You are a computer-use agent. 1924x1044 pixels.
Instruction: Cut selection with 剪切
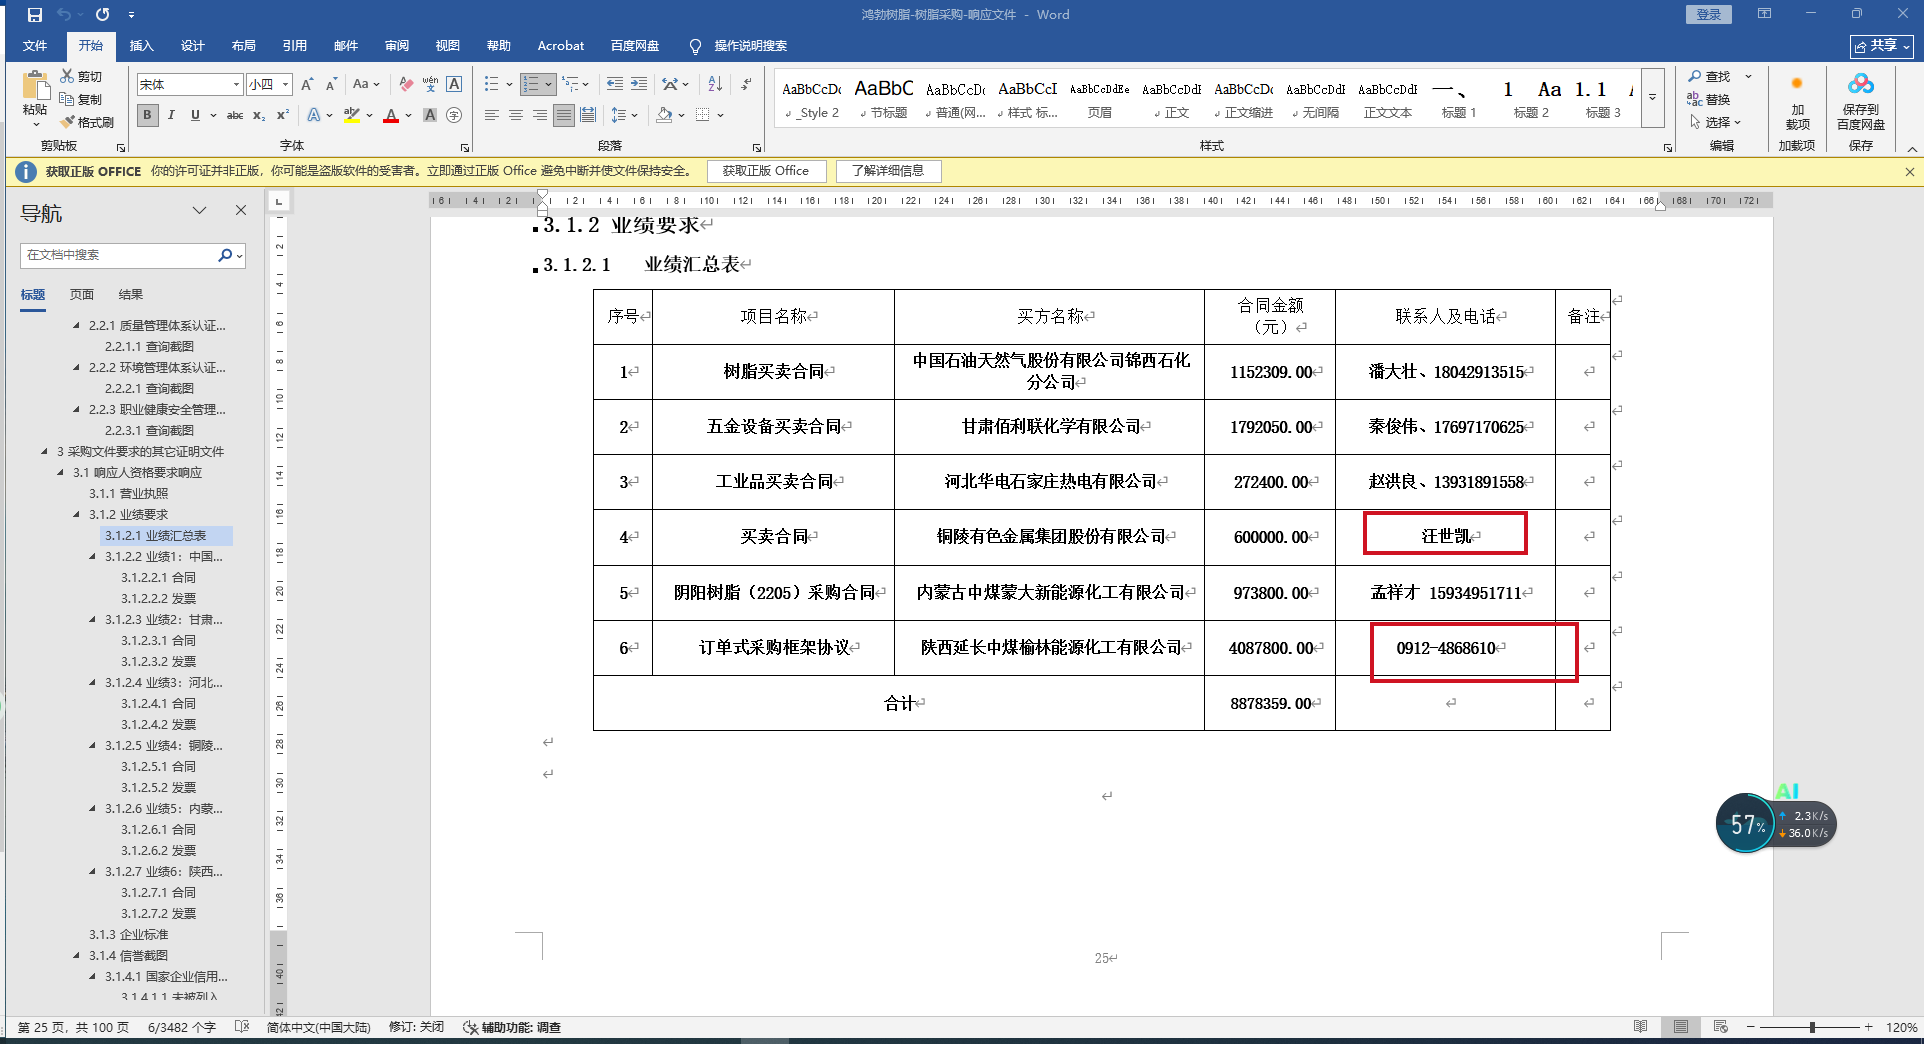tap(81, 76)
